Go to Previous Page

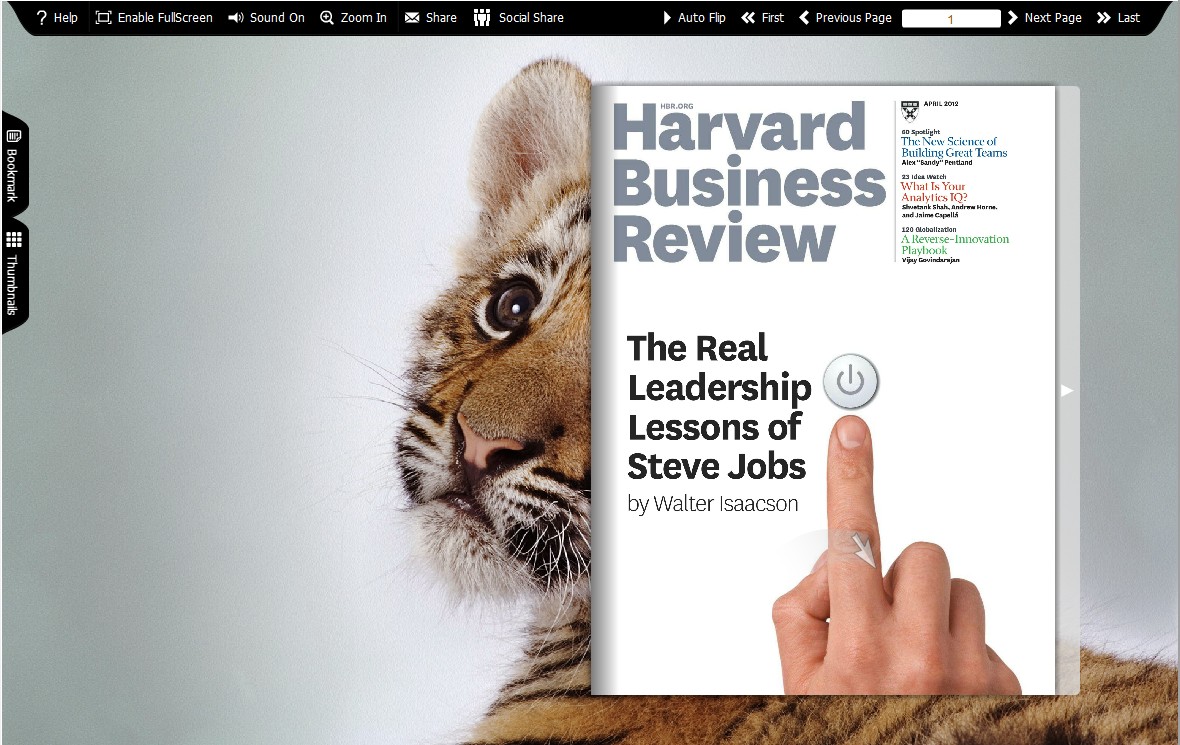845,17
